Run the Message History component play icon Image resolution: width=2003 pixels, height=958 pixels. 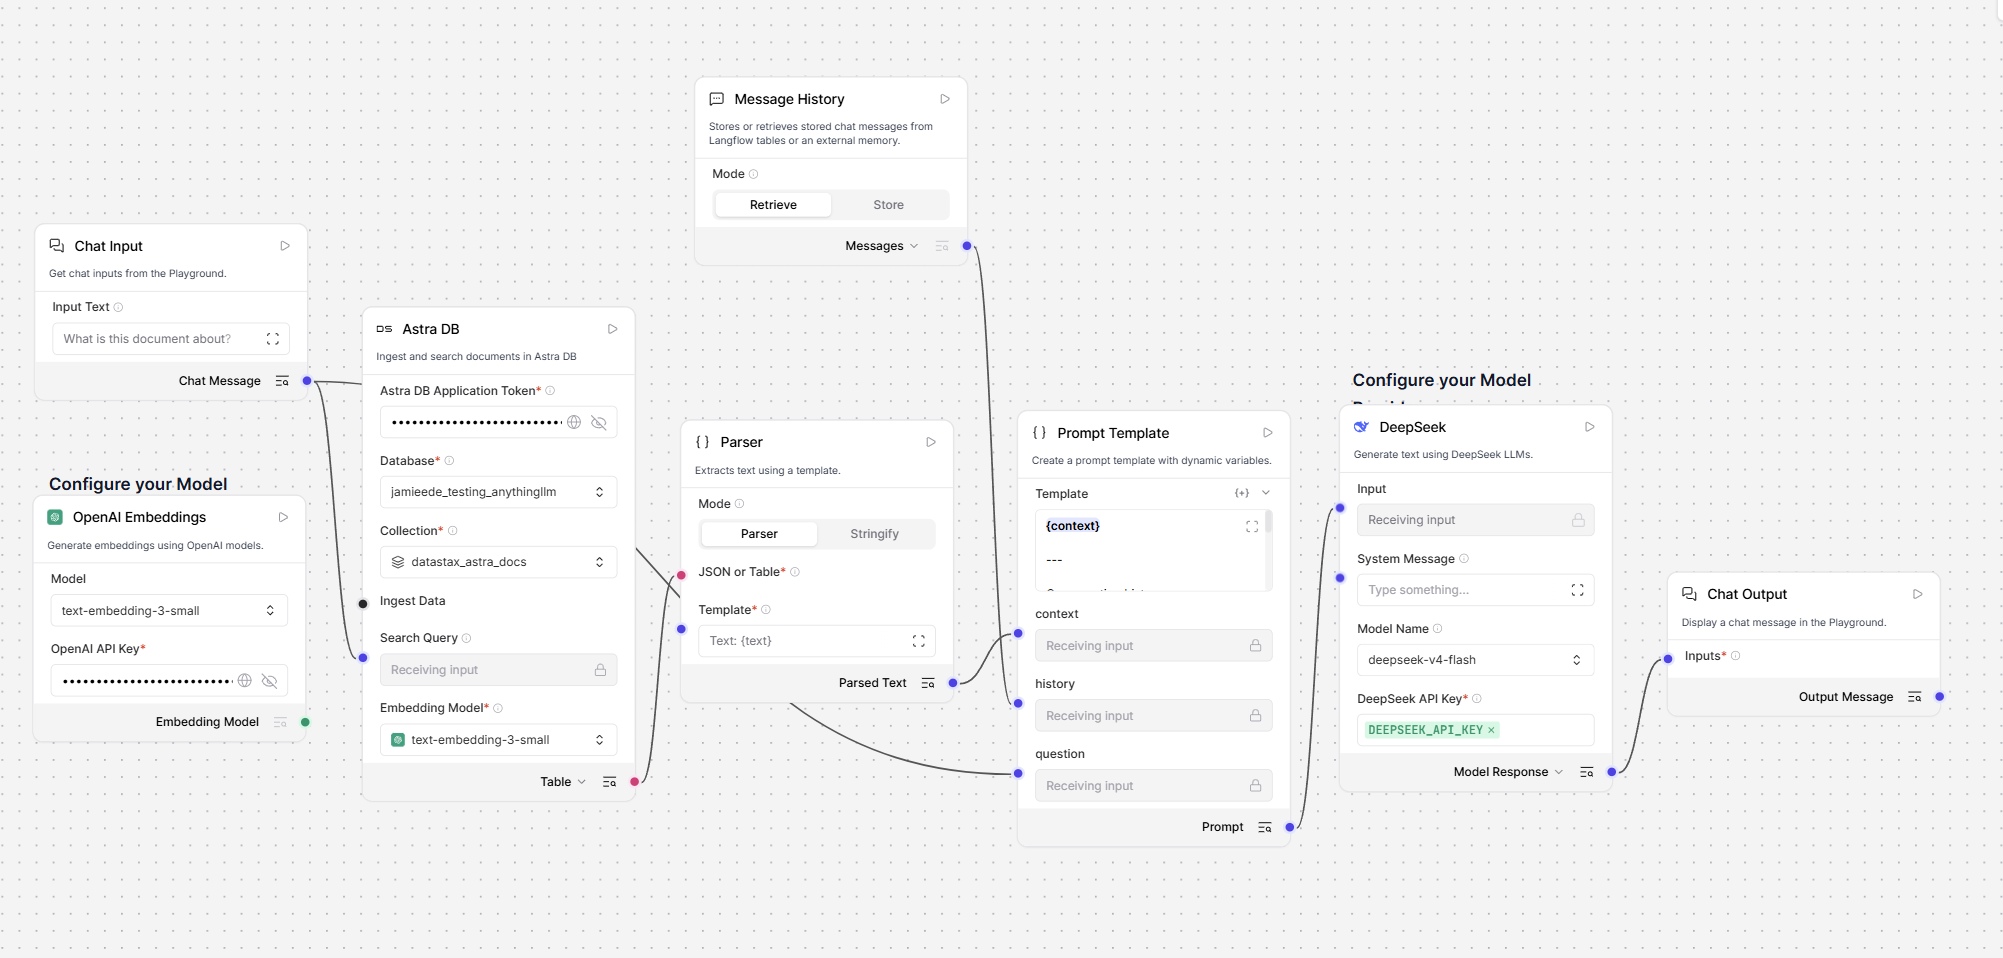pos(945,99)
